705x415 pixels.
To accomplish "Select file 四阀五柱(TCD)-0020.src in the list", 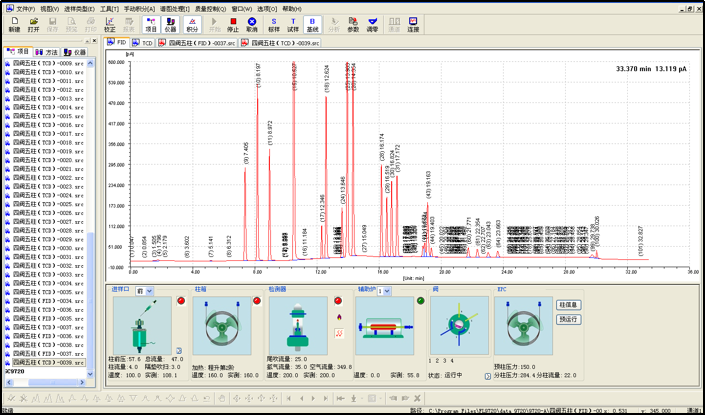I will (48, 160).
